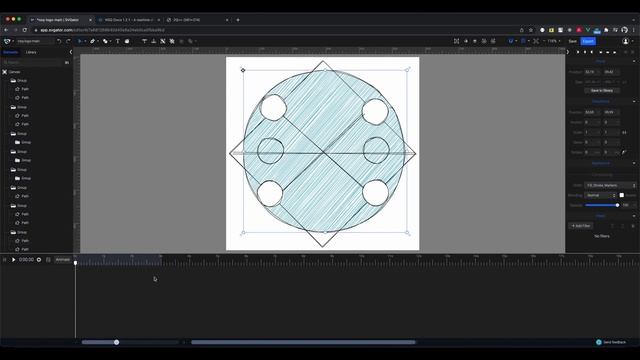The image size is (640, 360).
Task: Collapse the Appearance section arrow
Action: coord(634,163)
